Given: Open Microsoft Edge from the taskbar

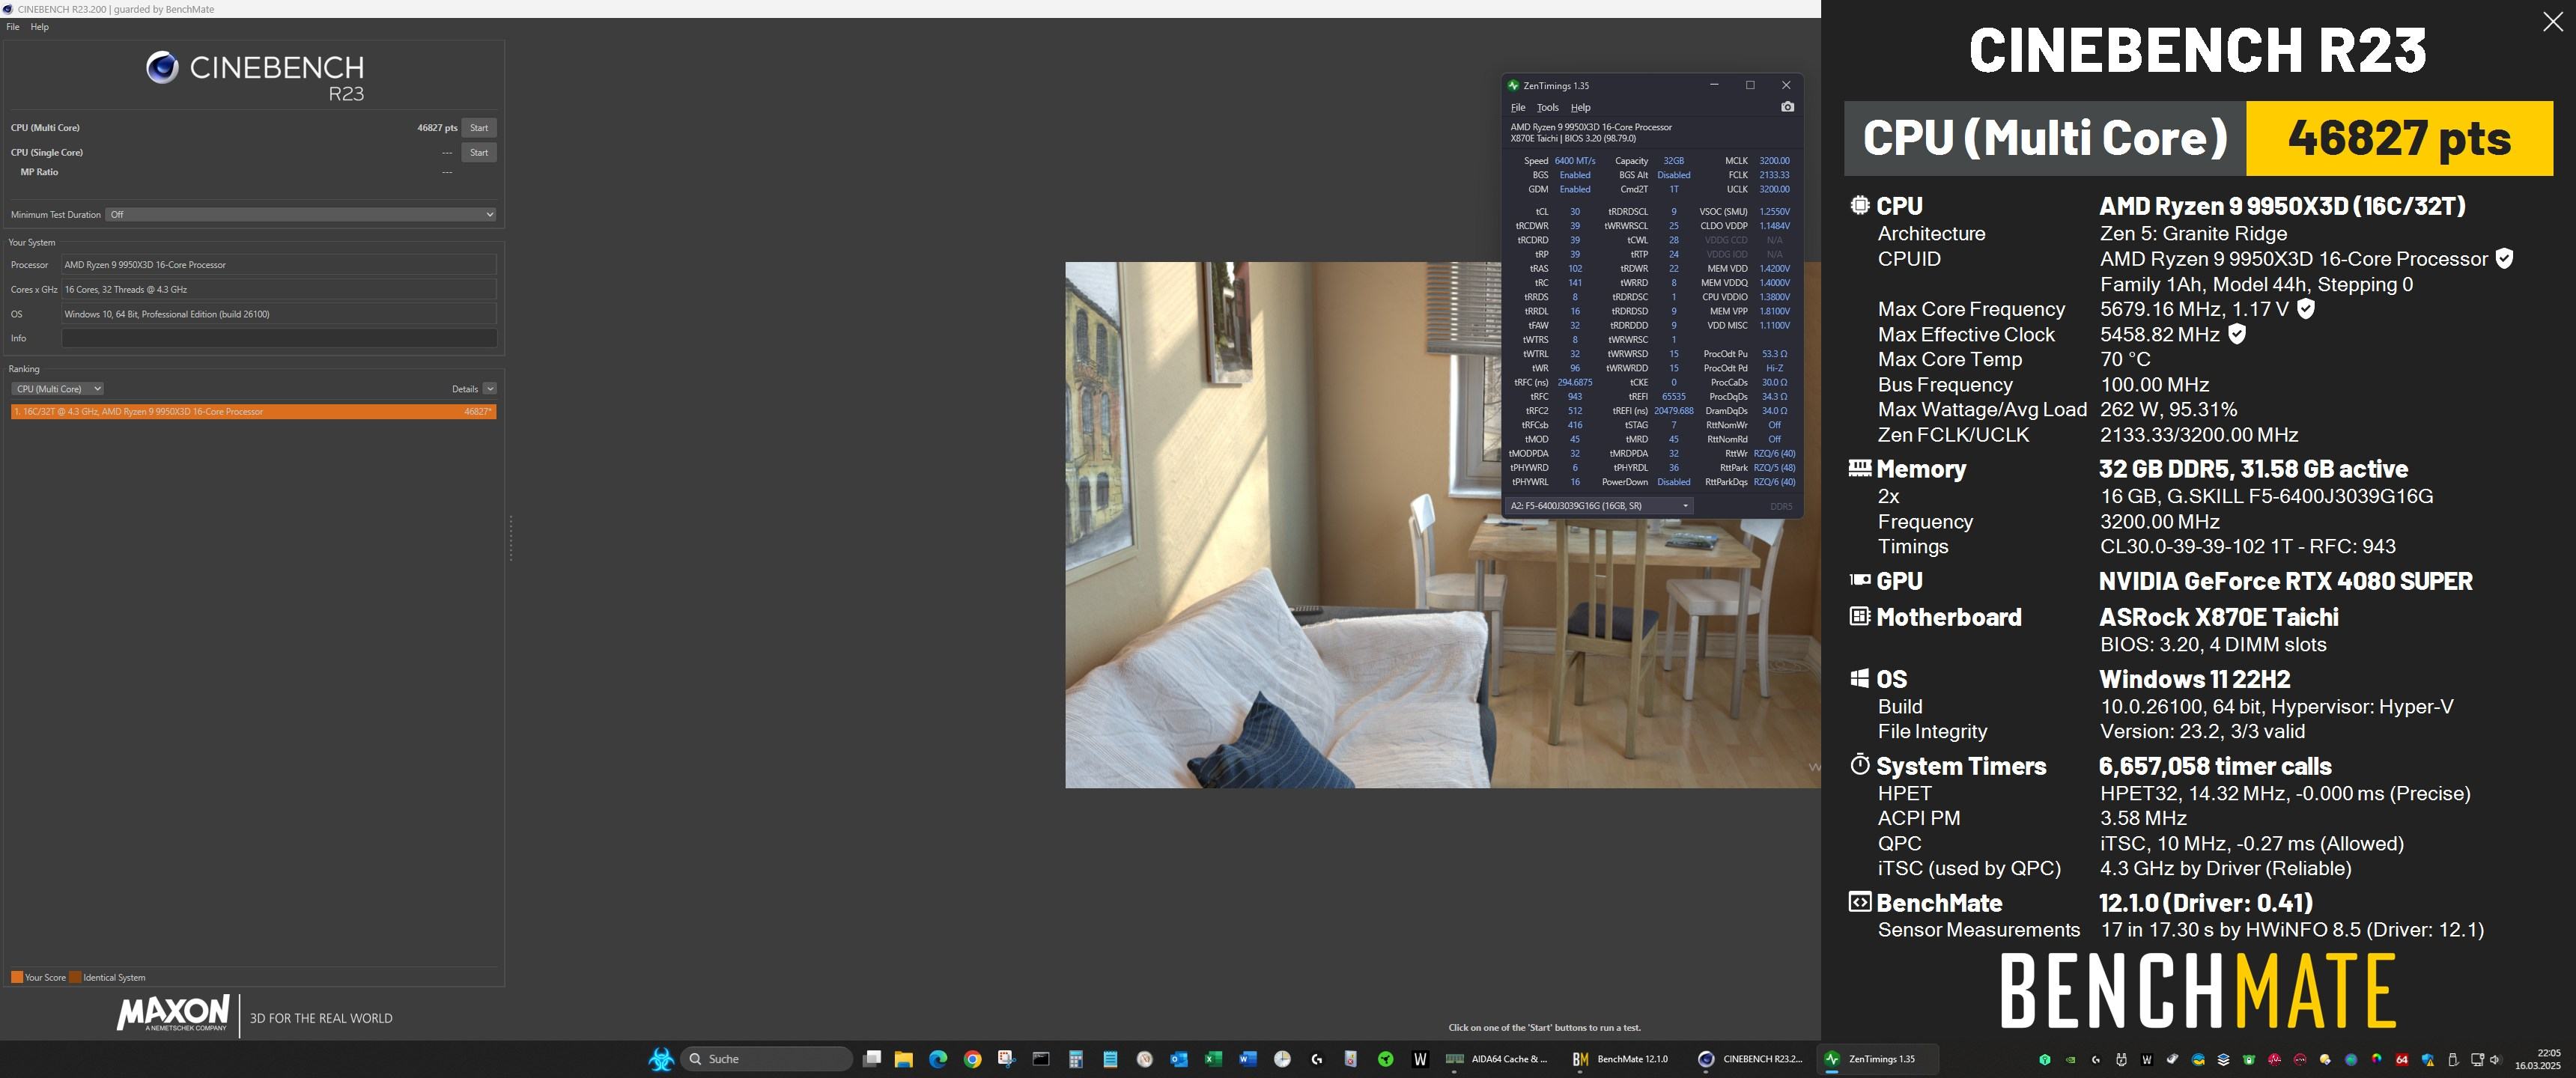Looking at the screenshot, I should coord(938,1059).
